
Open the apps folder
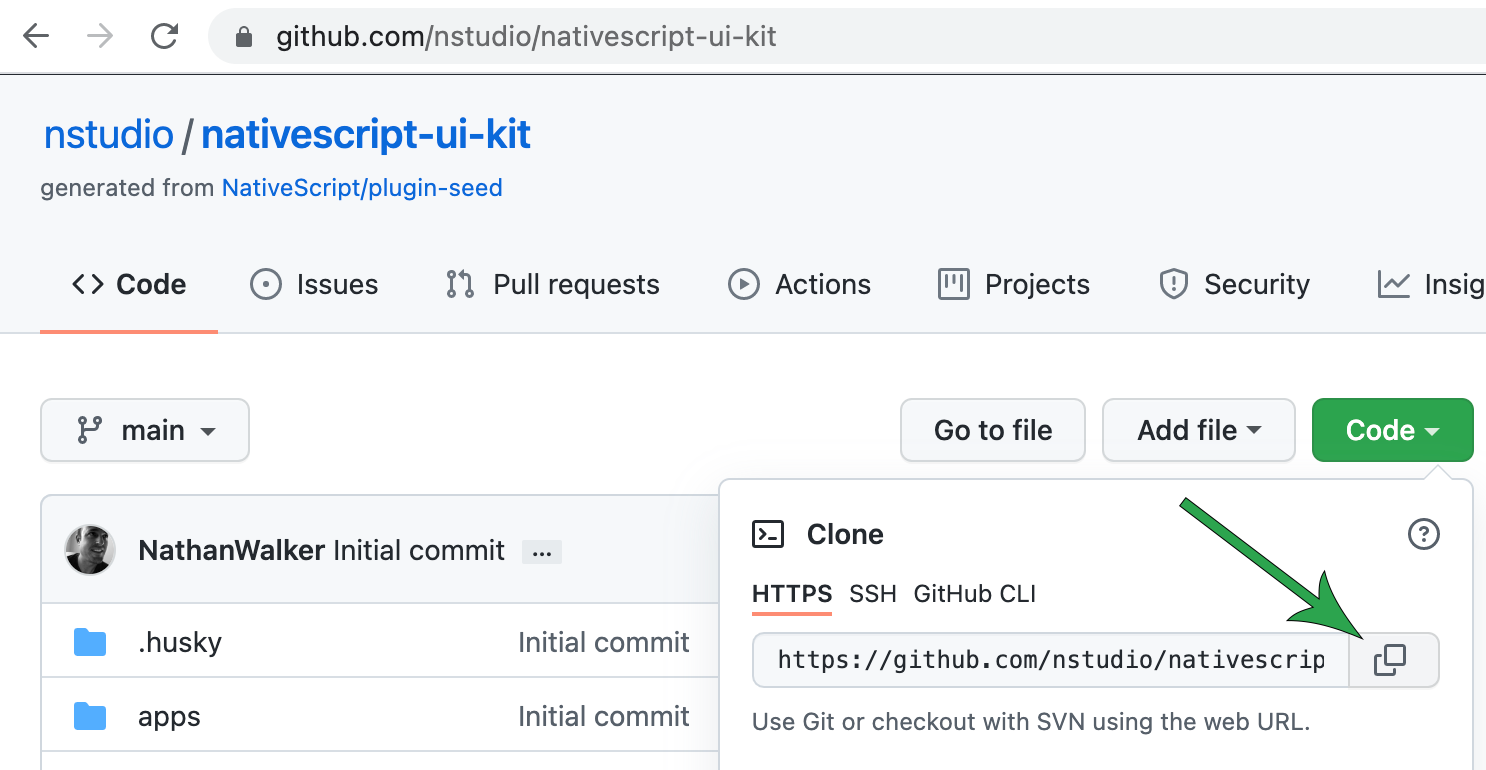pyautogui.click(x=169, y=717)
